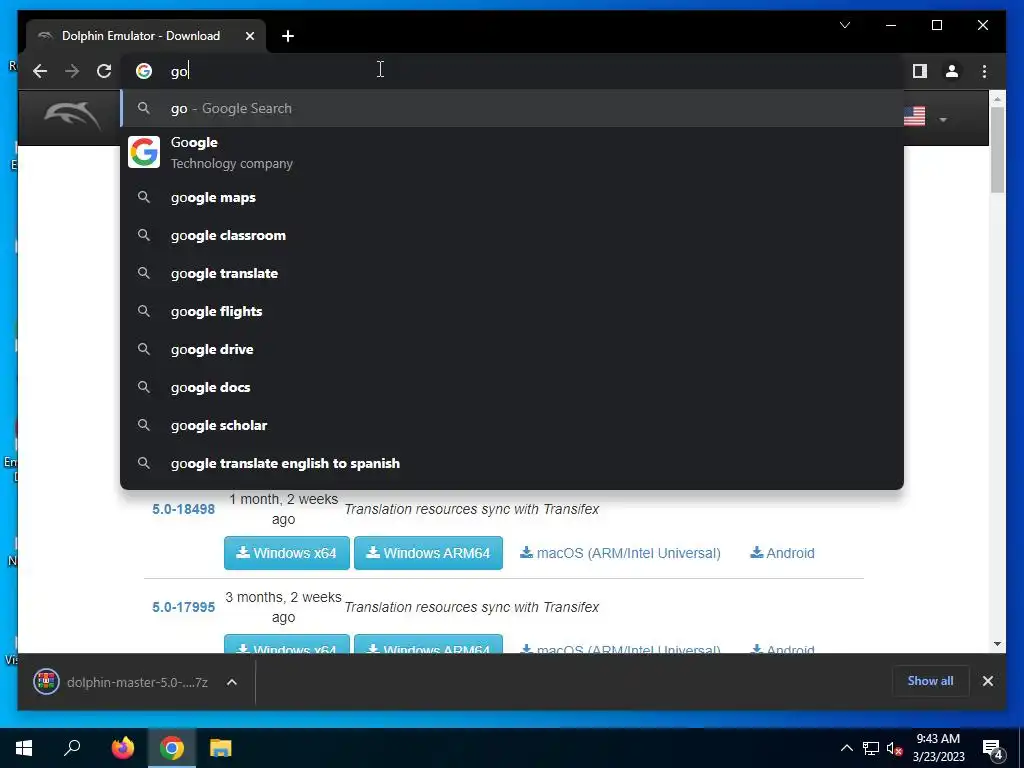Screen dimensions: 1024x768
Task: Launch Firefox from the taskbar
Action: 122,748
